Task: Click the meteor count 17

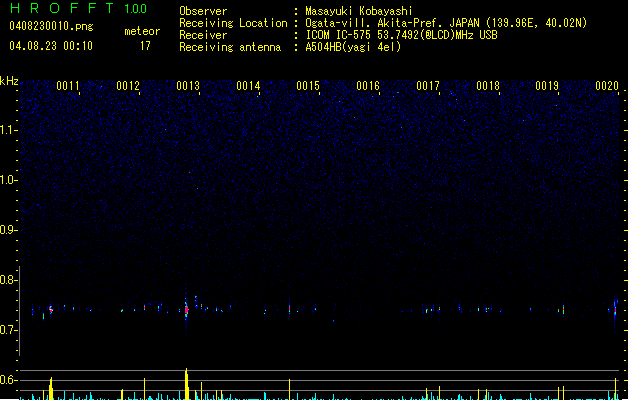Action: point(145,46)
